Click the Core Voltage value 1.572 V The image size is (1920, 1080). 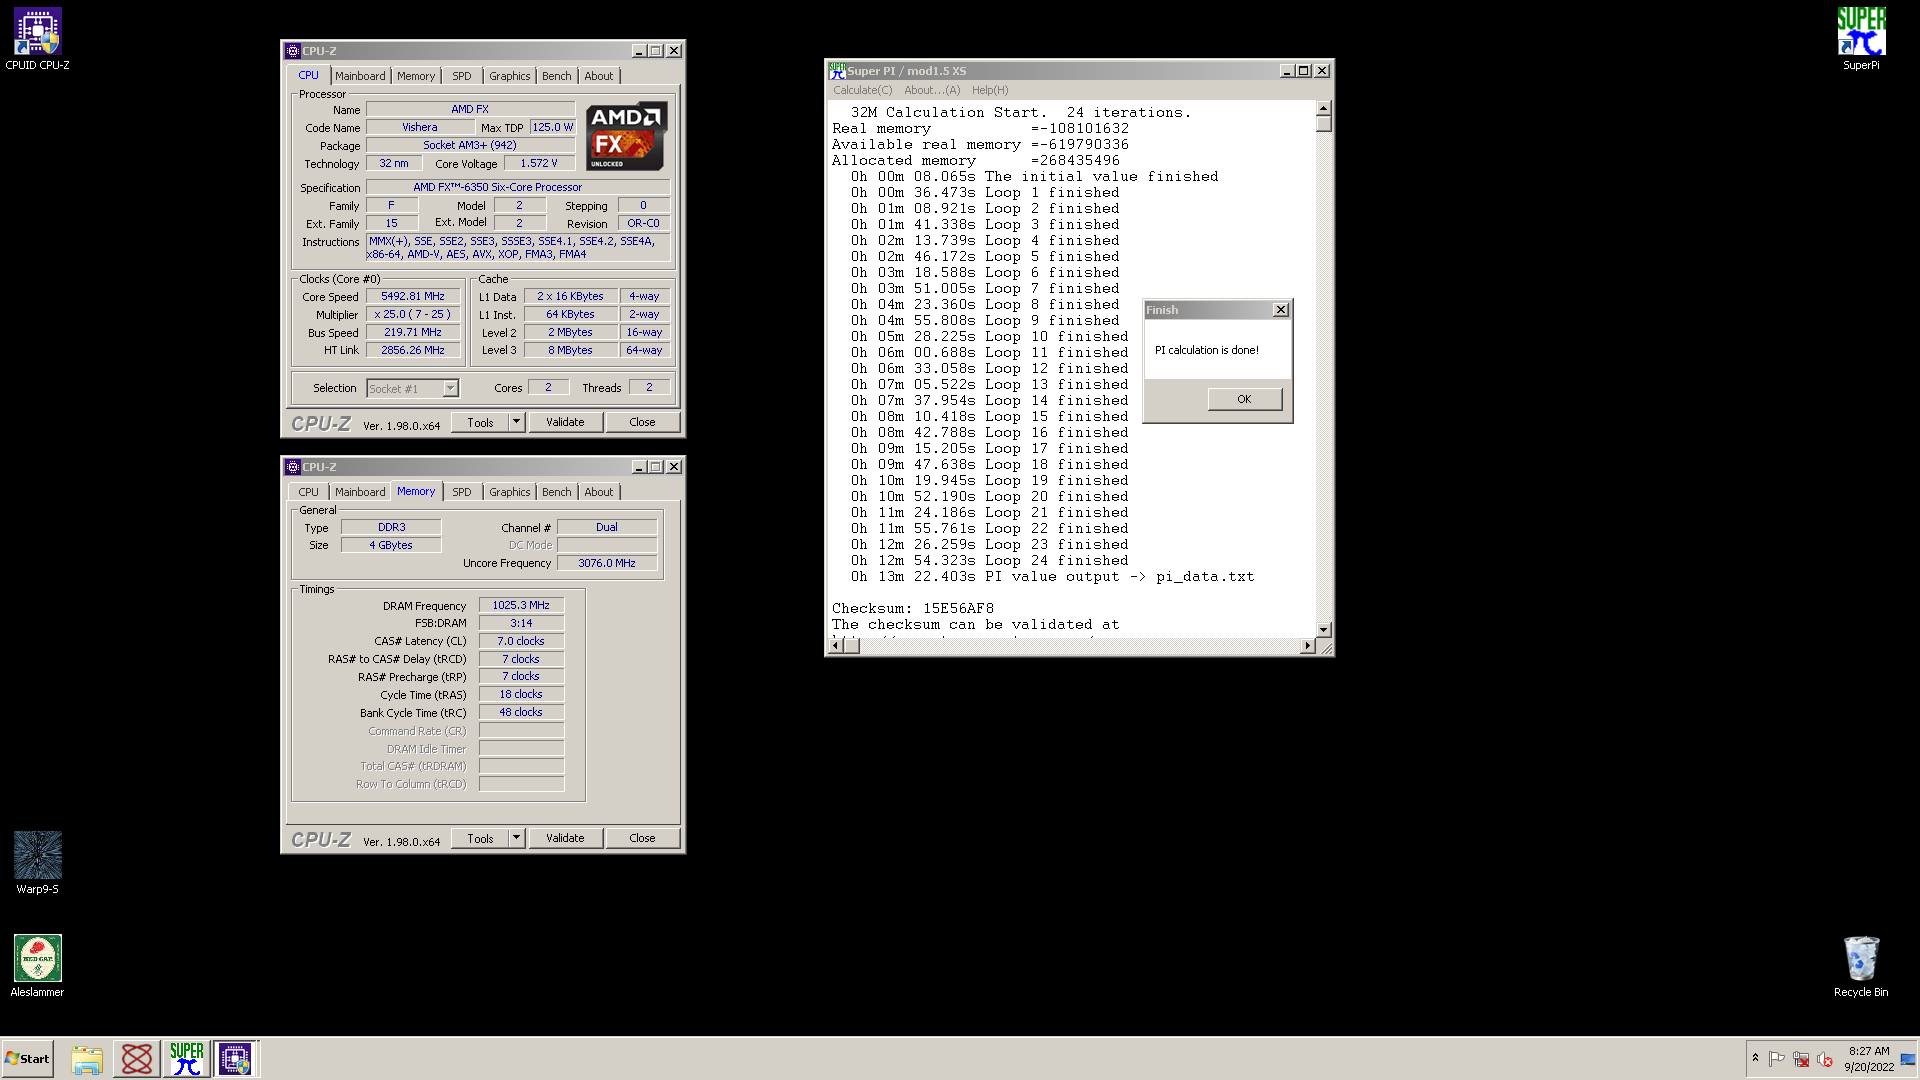(x=539, y=164)
